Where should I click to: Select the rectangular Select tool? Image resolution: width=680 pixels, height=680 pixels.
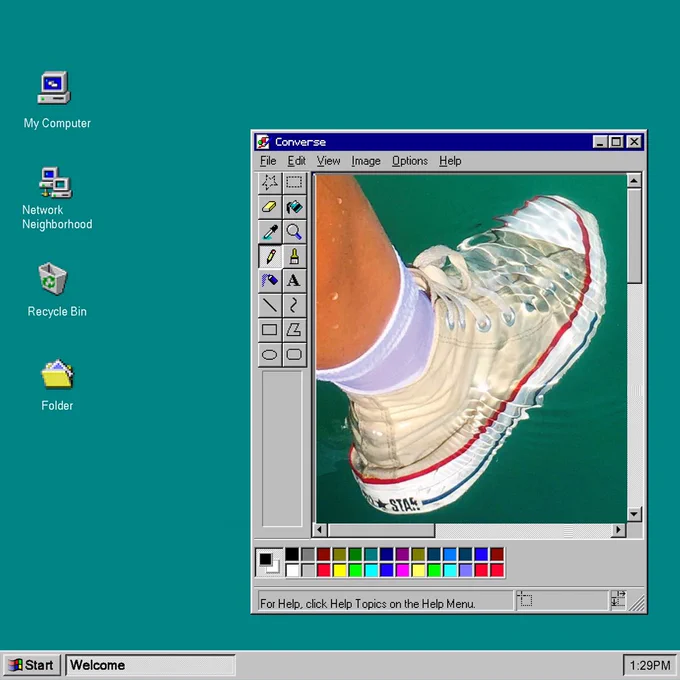[x=294, y=182]
